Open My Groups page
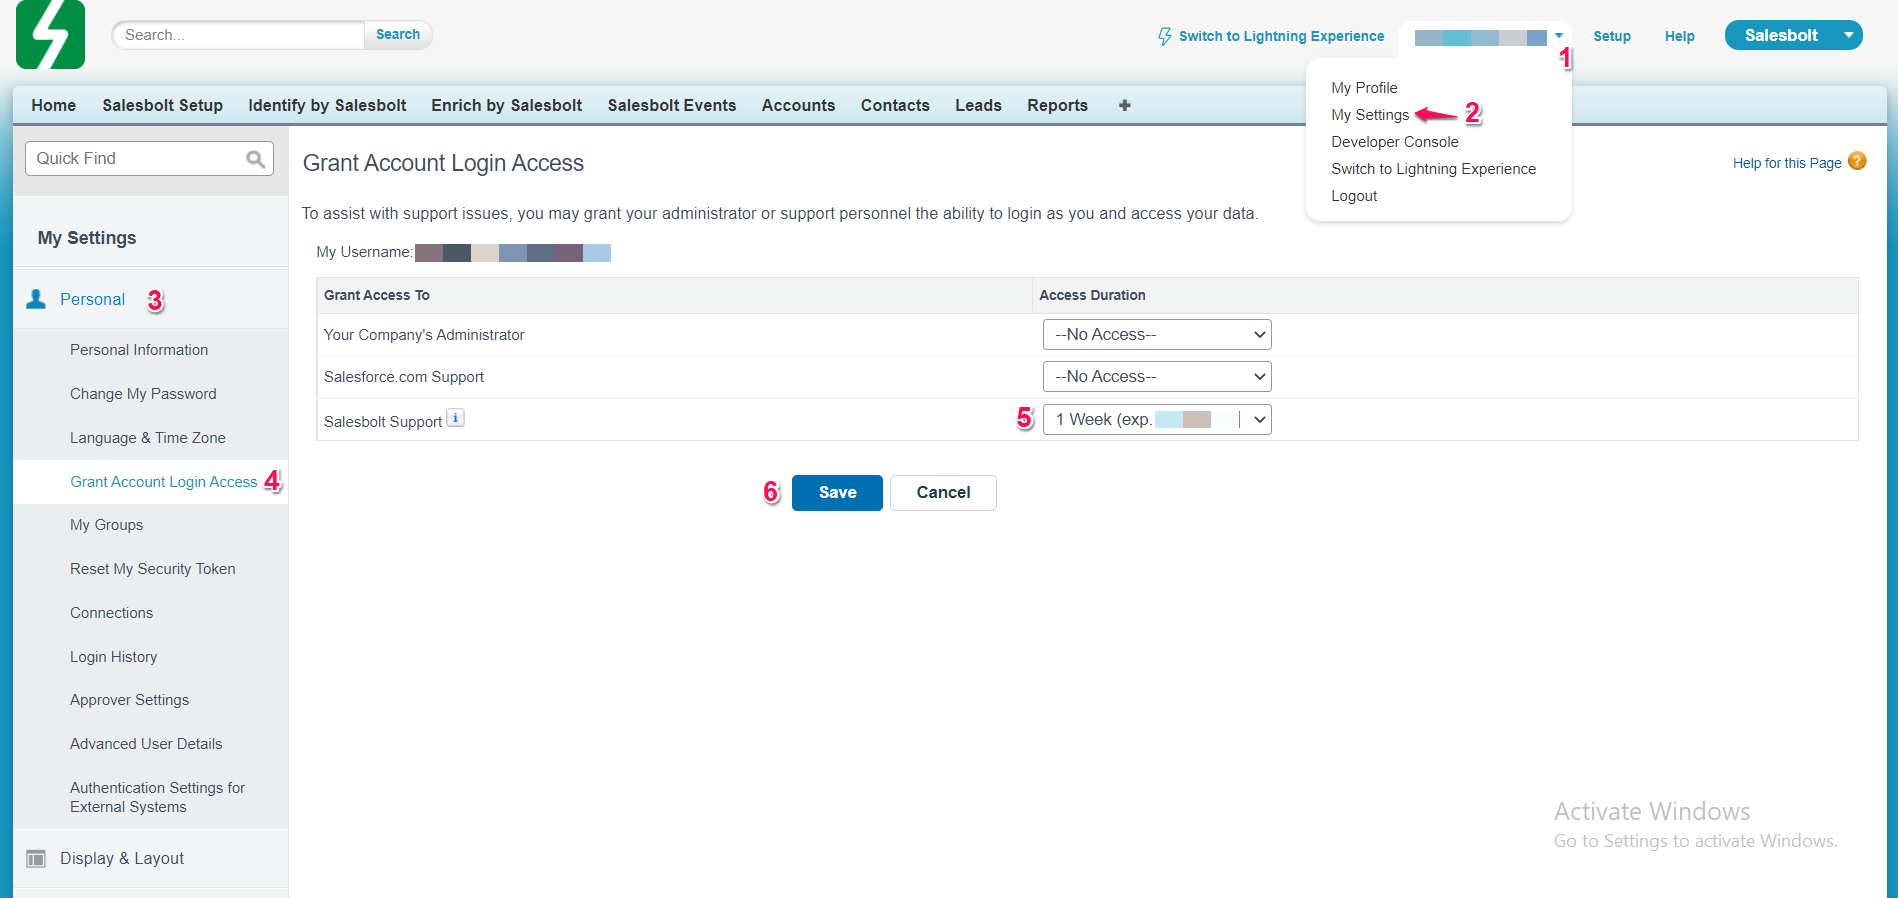The width and height of the screenshot is (1898, 898). pyautogui.click(x=106, y=525)
